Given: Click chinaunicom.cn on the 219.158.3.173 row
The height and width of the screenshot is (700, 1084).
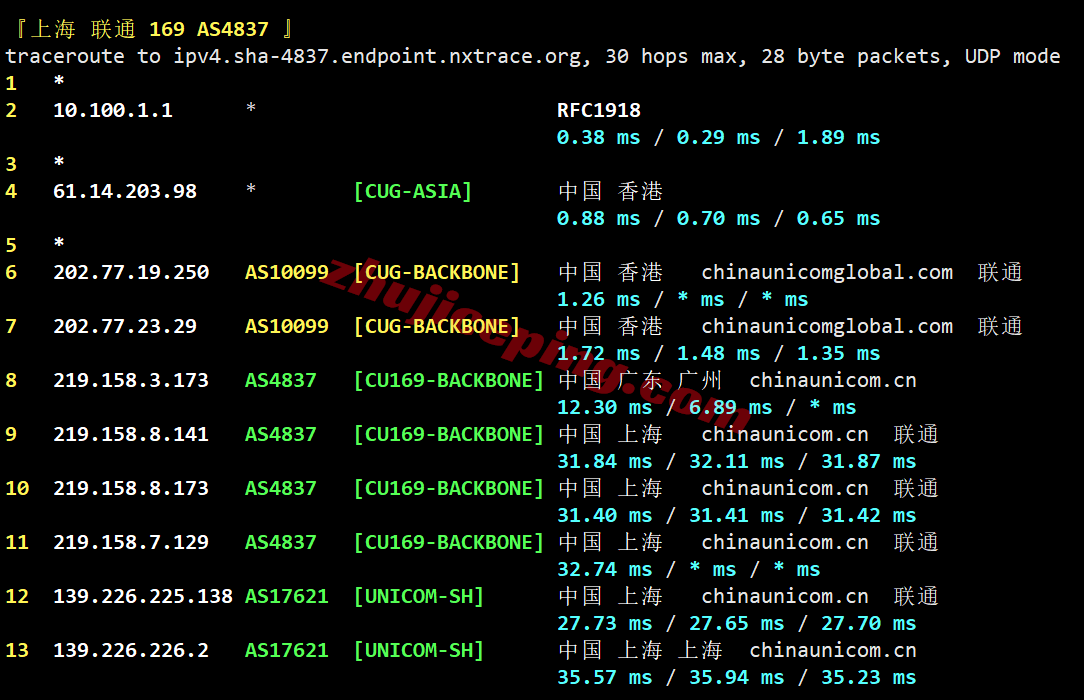Looking at the screenshot, I should click(833, 380).
